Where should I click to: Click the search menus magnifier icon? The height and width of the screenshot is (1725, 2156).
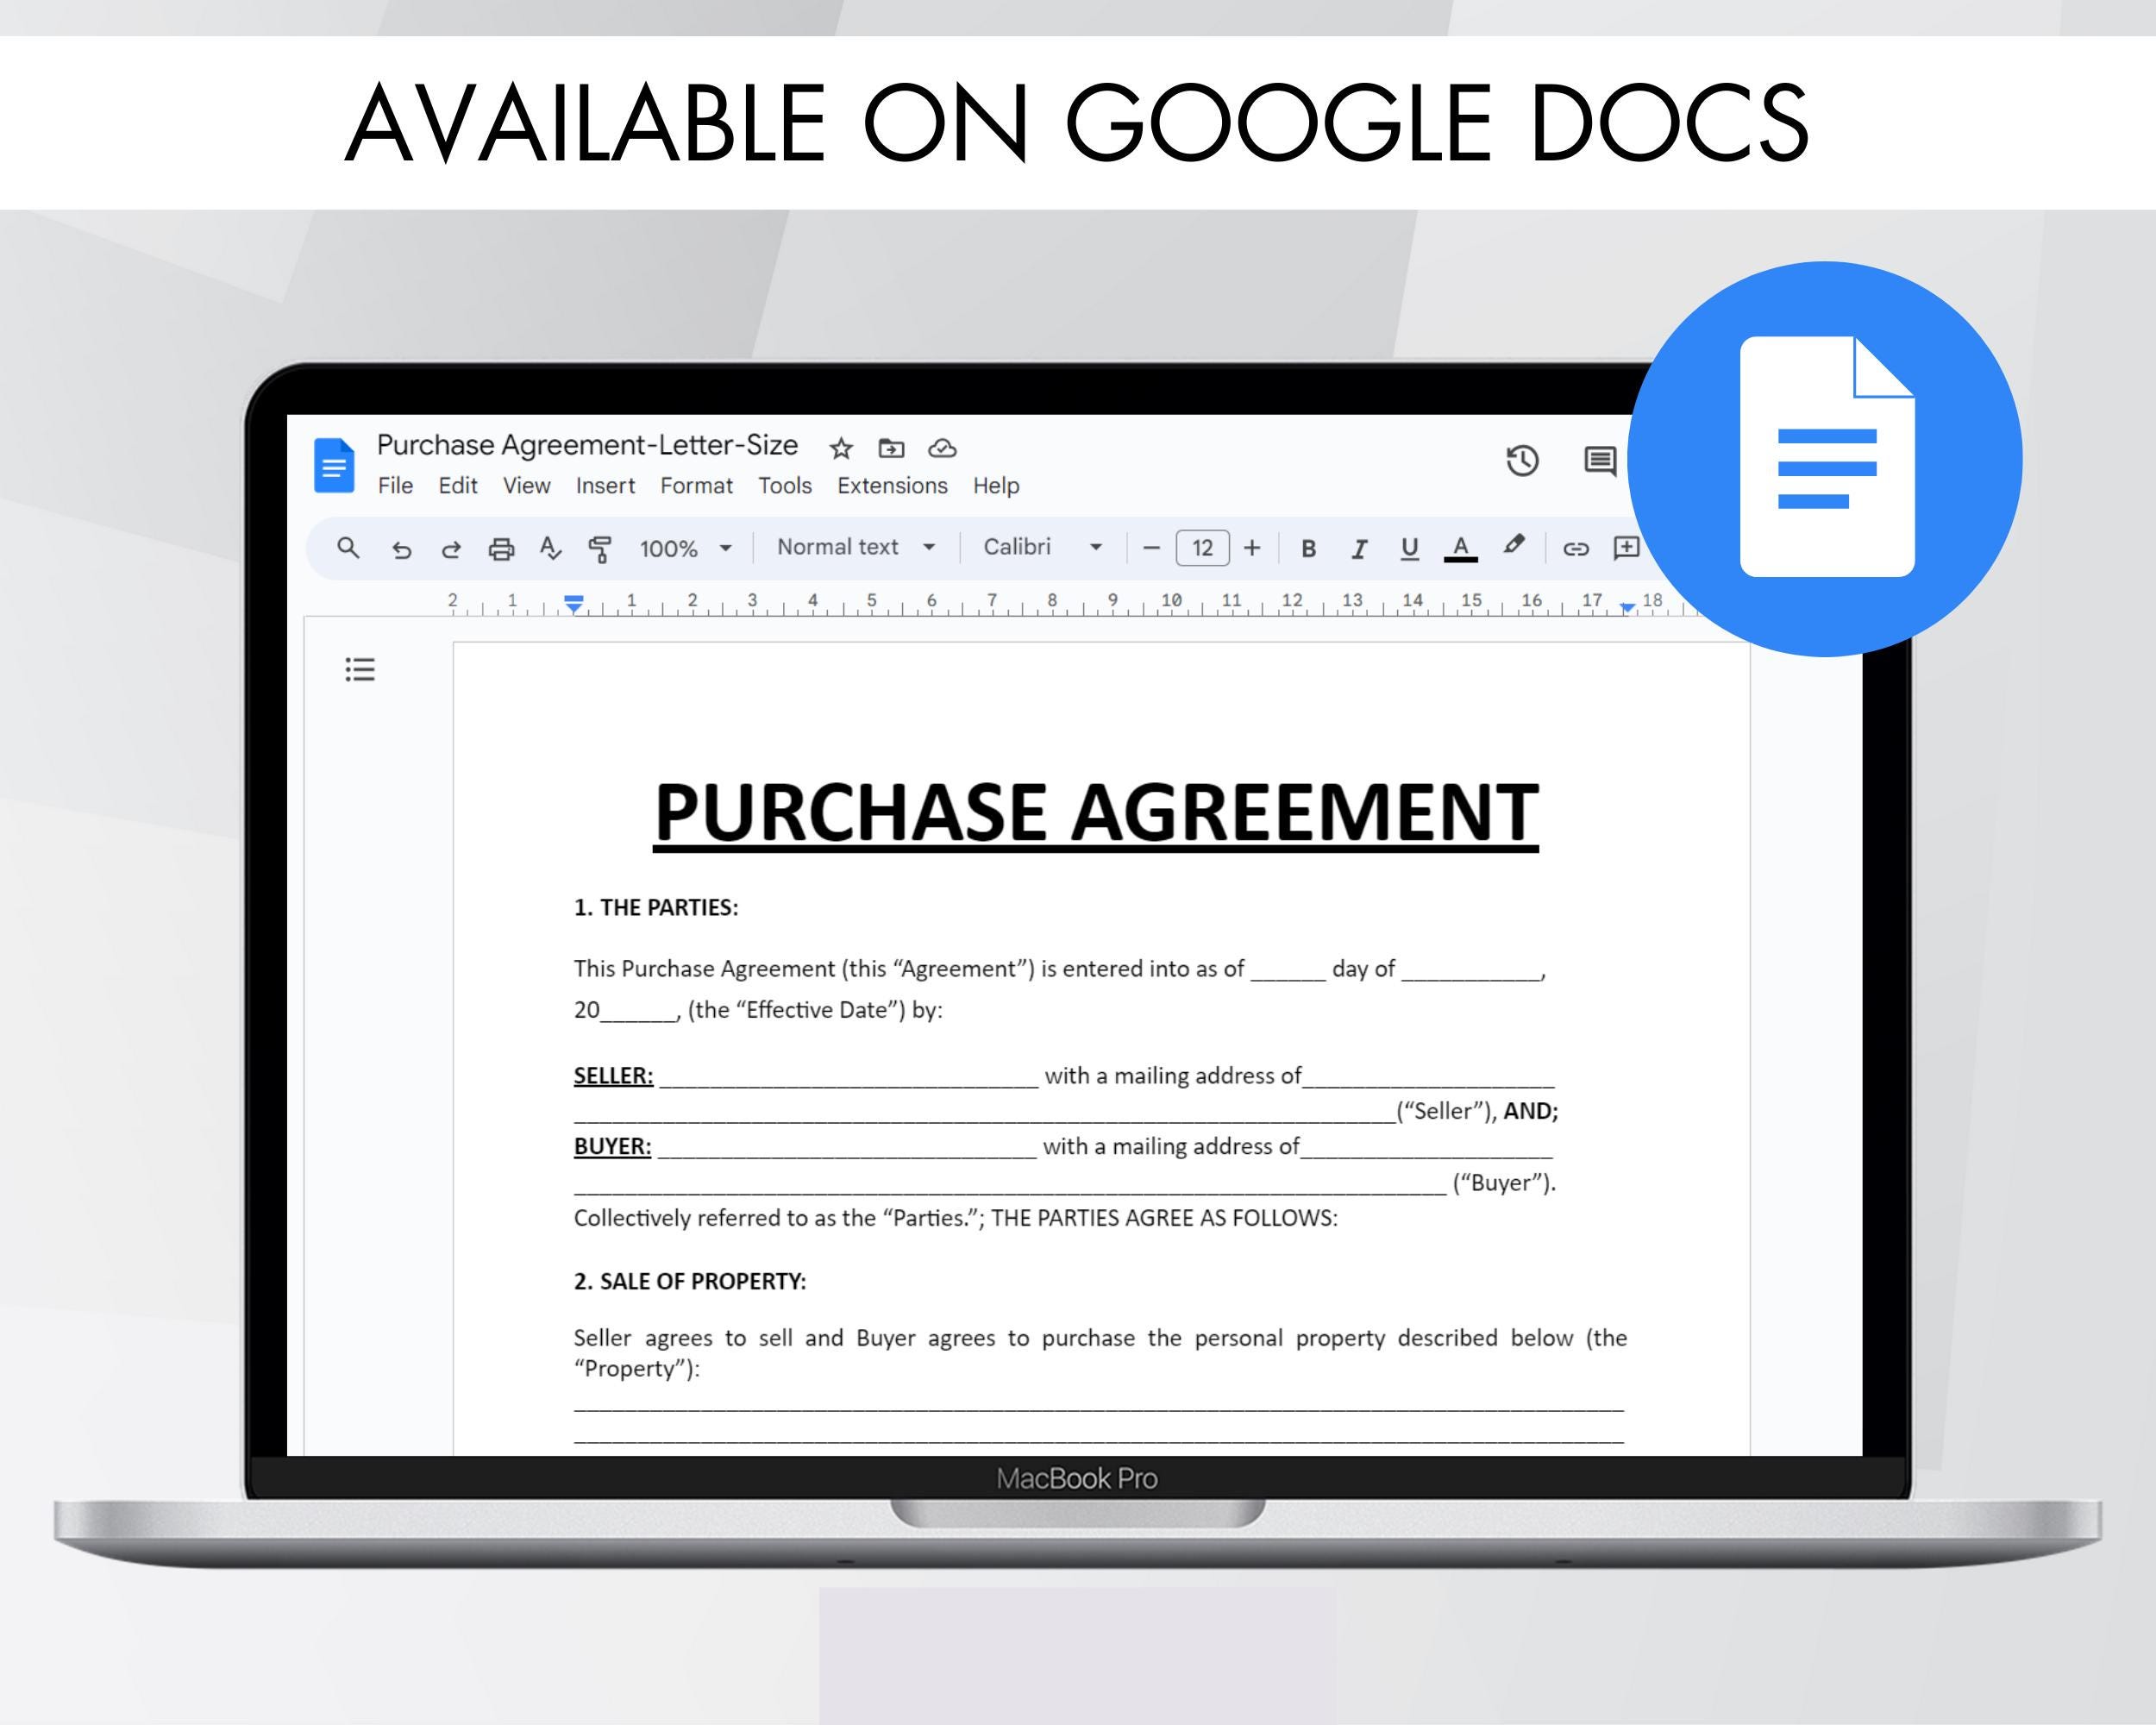(348, 548)
